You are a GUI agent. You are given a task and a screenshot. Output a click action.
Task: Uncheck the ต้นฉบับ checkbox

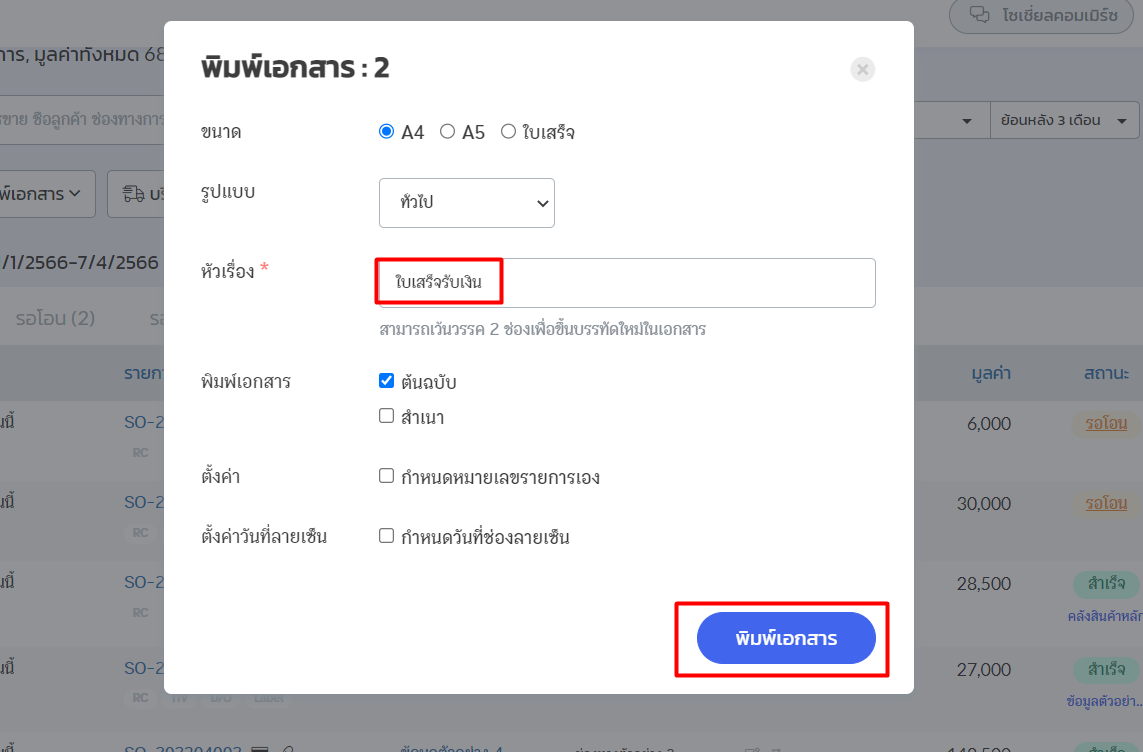pyautogui.click(x=387, y=380)
